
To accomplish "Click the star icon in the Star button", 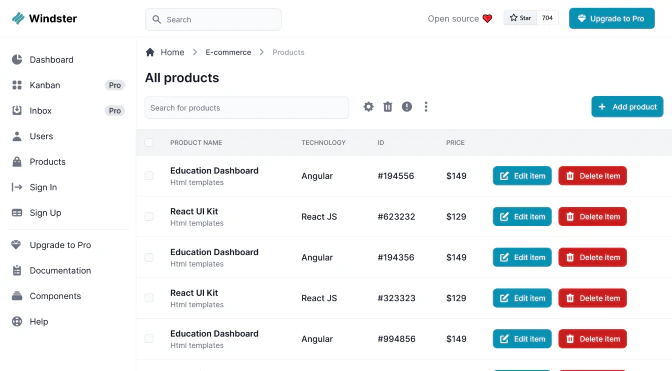I will click(513, 18).
